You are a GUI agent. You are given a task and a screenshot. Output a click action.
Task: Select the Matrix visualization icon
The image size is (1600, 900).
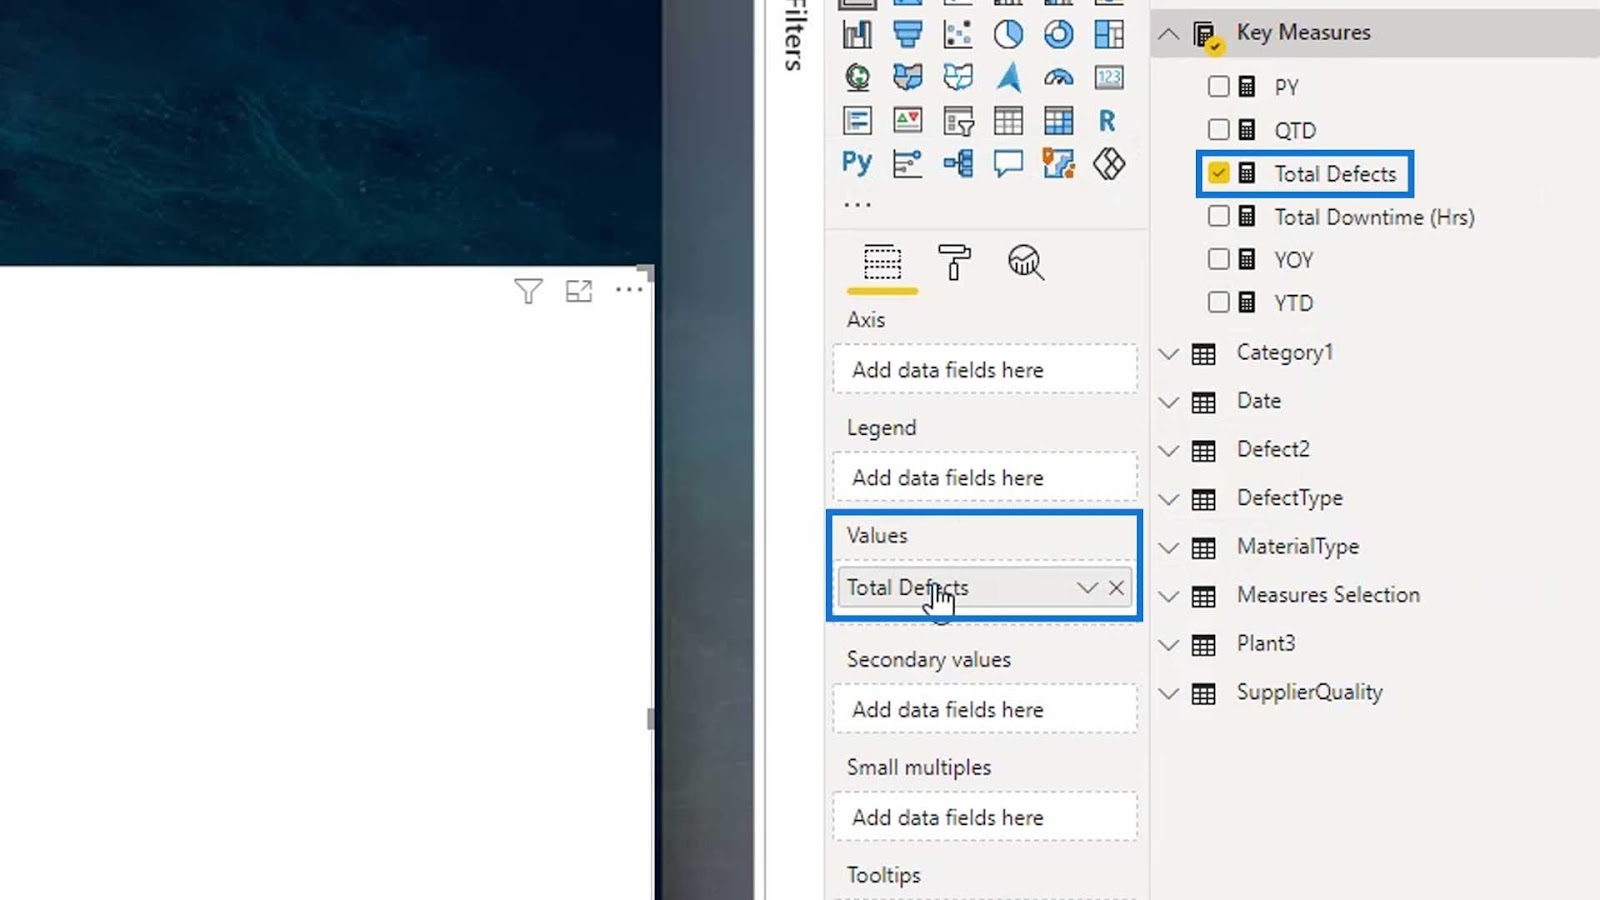point(1058,120)
